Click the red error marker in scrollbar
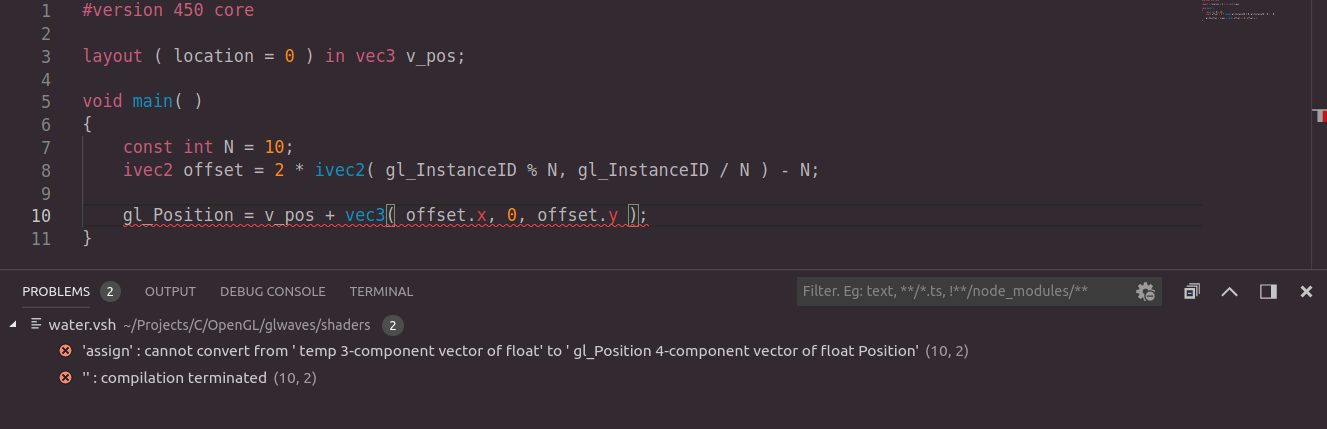 (x=1318, y=116)
